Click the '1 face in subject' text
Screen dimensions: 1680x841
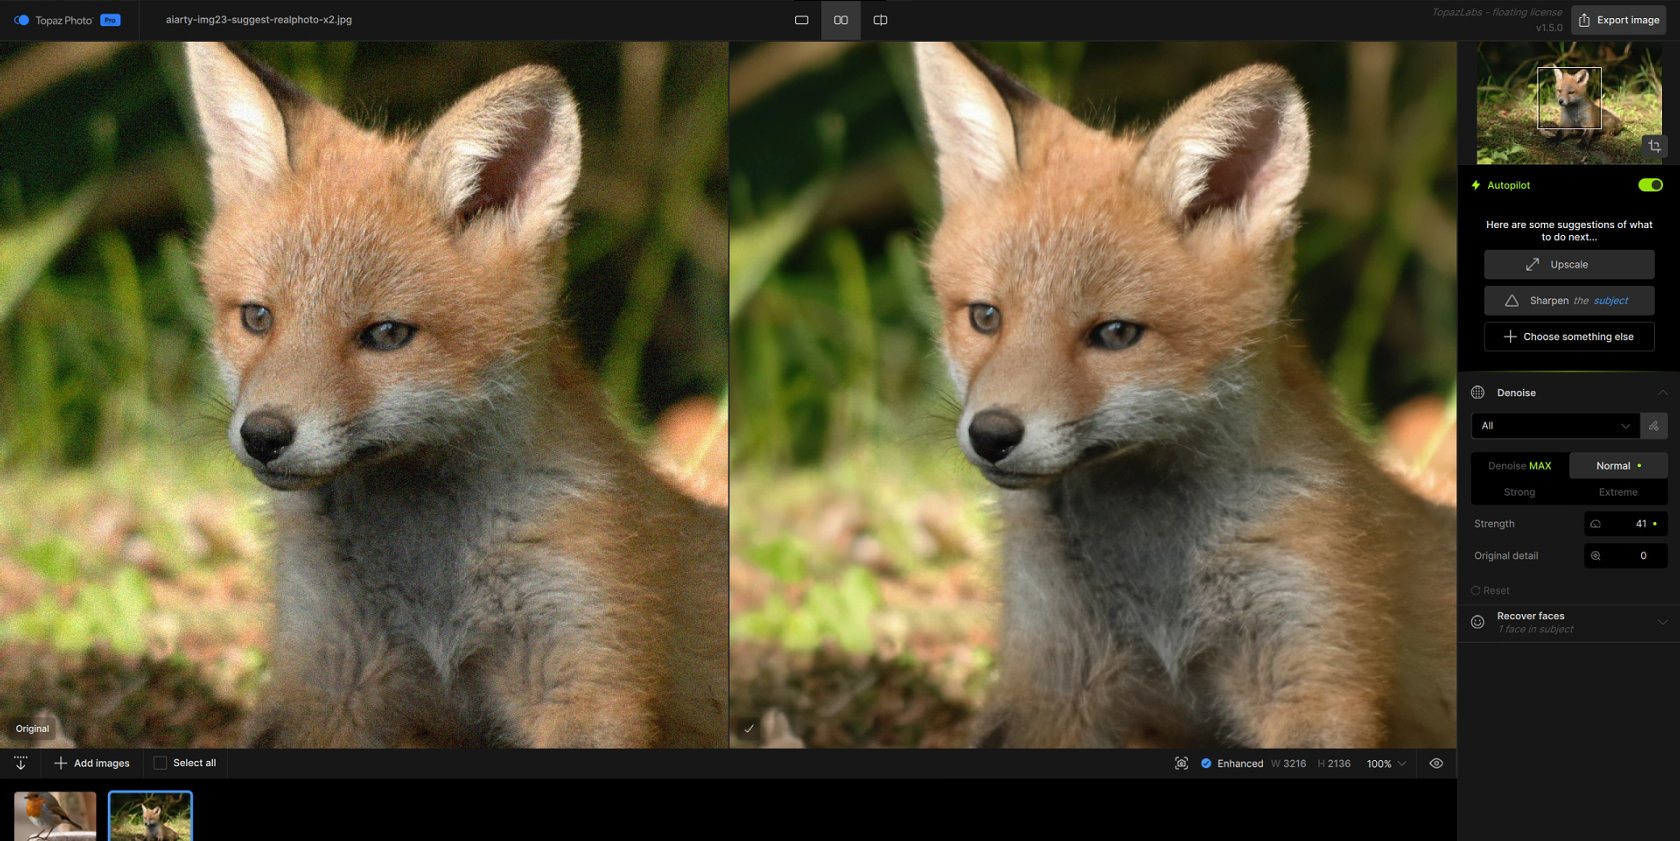[1535, 630]
